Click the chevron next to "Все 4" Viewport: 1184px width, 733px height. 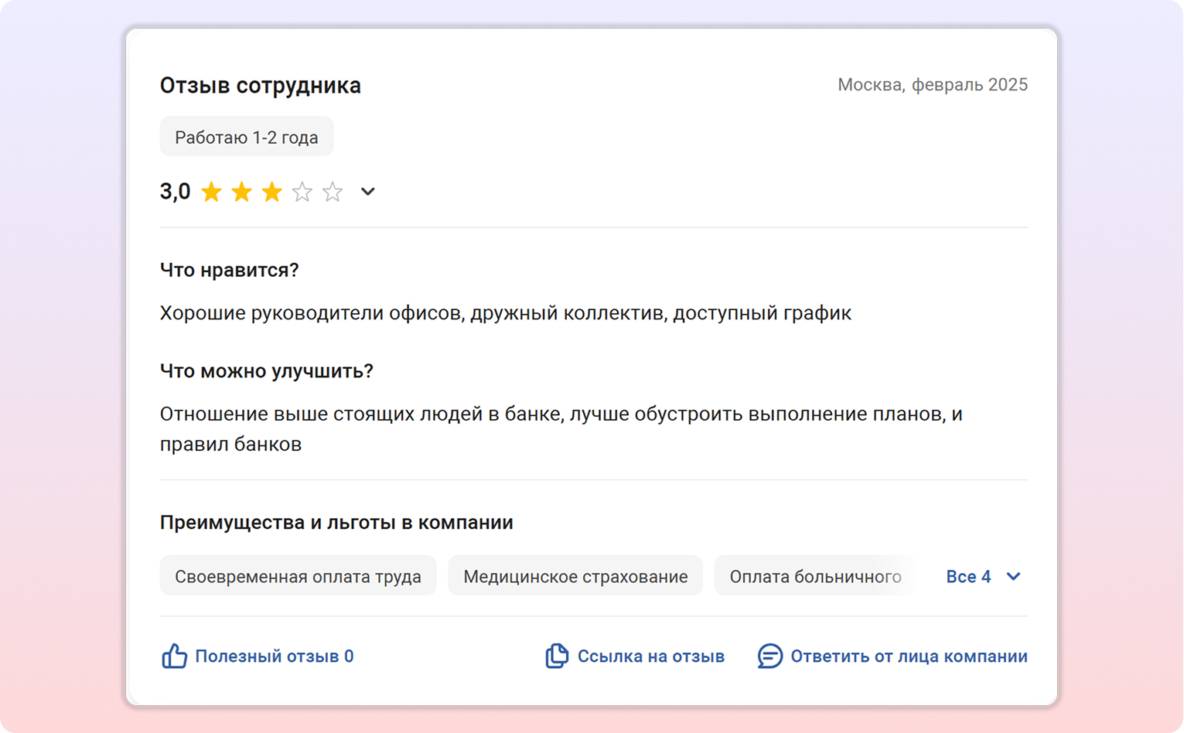point(1013,577)
